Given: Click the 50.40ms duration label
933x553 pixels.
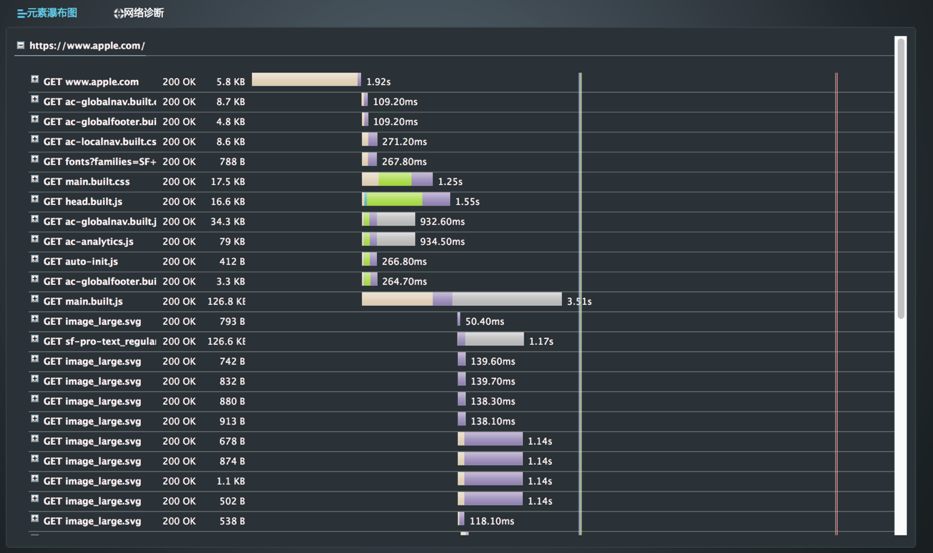Looking at the screenshot, I should pos(484,321).
